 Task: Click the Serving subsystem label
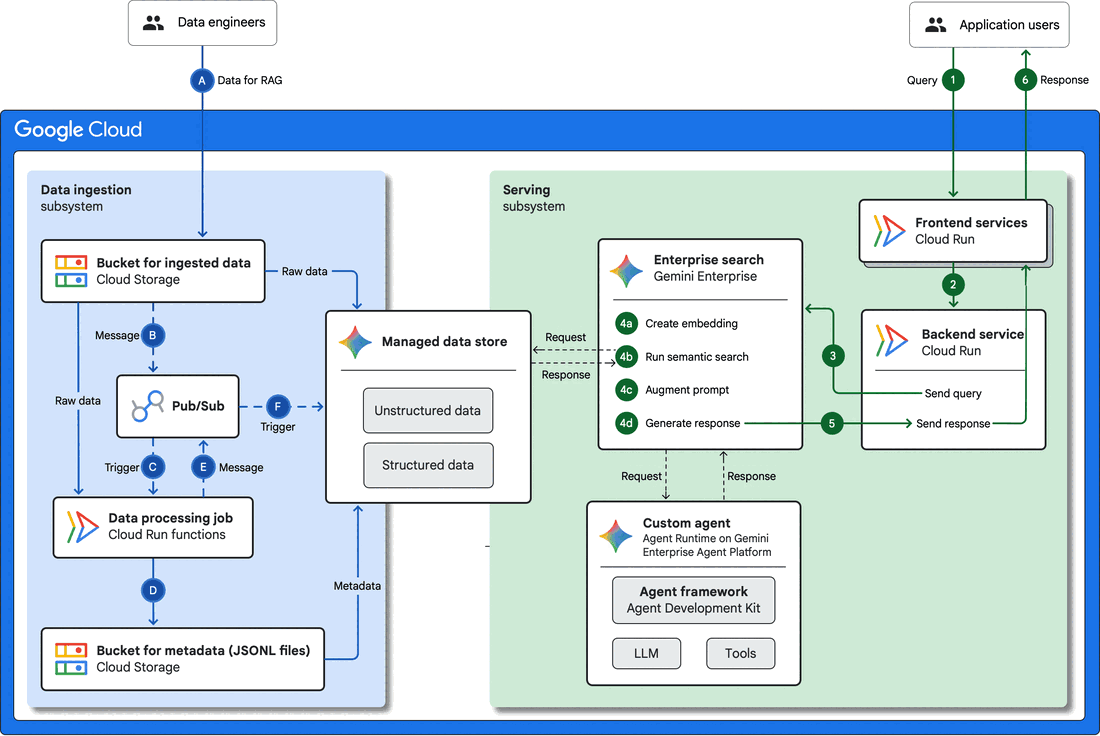coord(533,198)
